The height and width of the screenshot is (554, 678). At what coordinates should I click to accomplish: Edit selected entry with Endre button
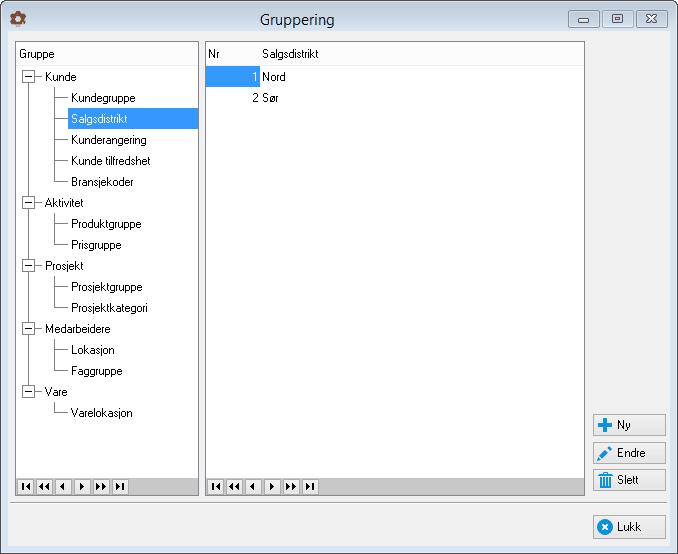[x=629, y=453]
